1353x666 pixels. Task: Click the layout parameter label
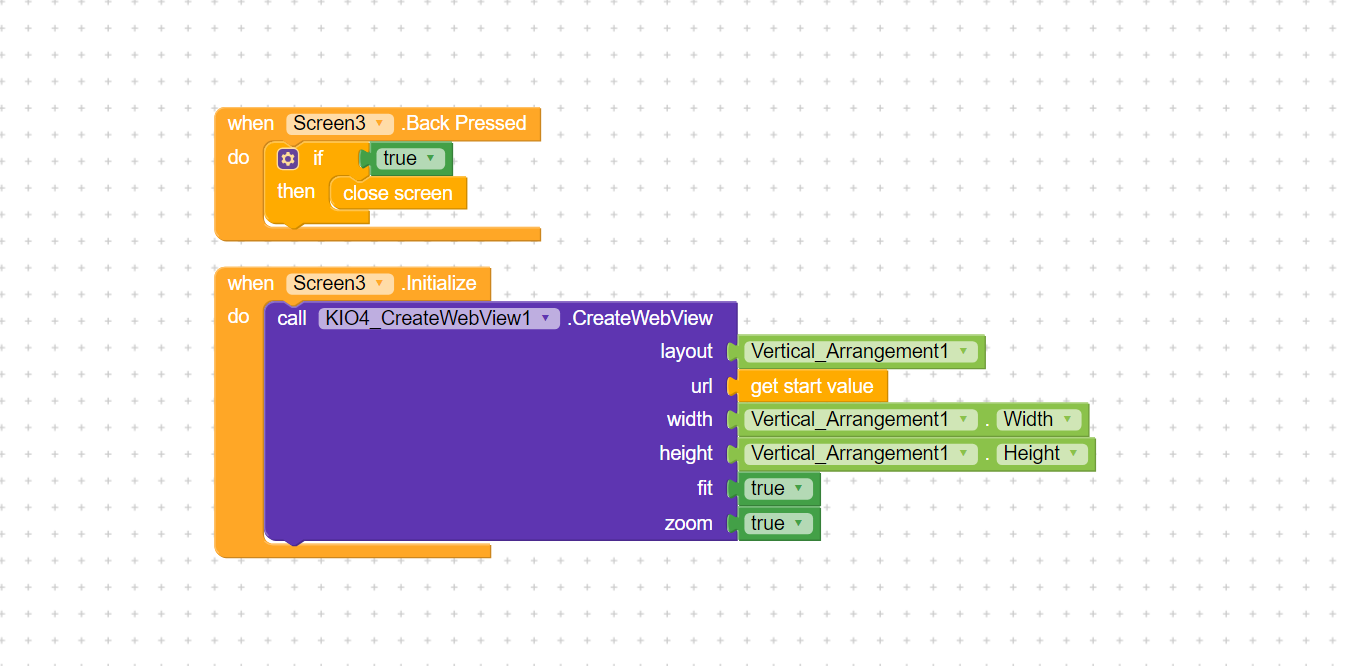click(x=686, y=352)
